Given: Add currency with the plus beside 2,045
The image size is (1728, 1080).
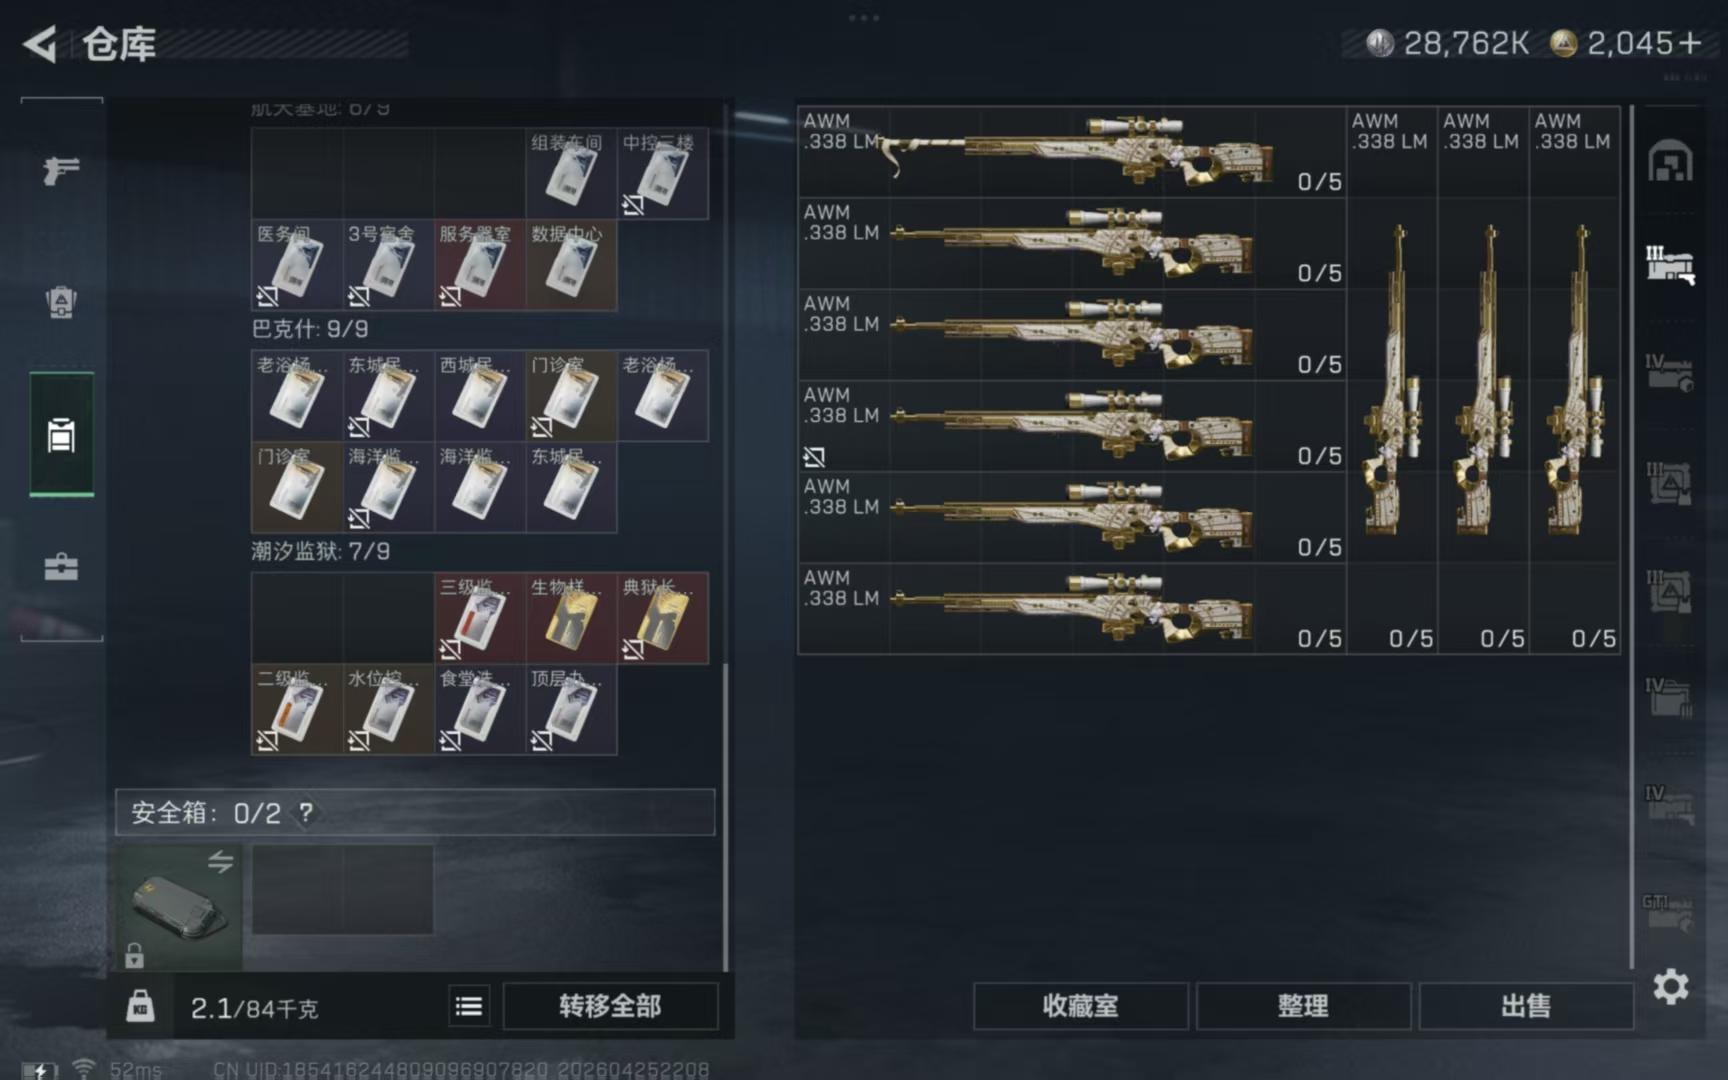Looking at the screenshot, I should tap(1690, 43).
